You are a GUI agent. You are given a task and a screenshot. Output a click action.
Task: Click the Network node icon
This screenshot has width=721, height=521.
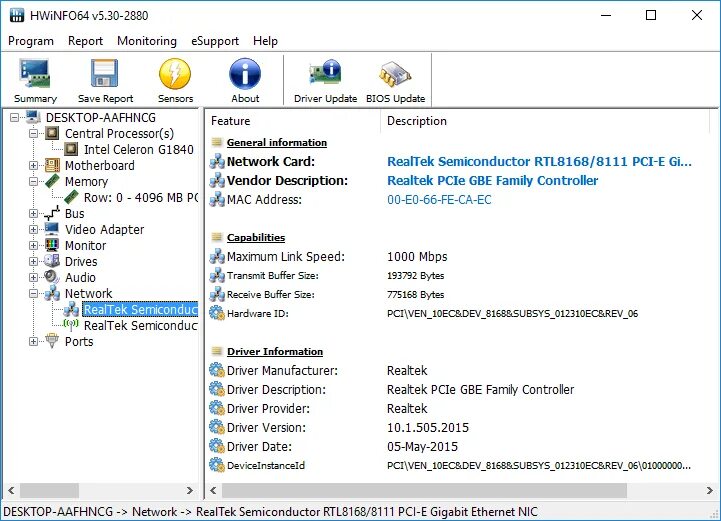[x=52, y=293]
